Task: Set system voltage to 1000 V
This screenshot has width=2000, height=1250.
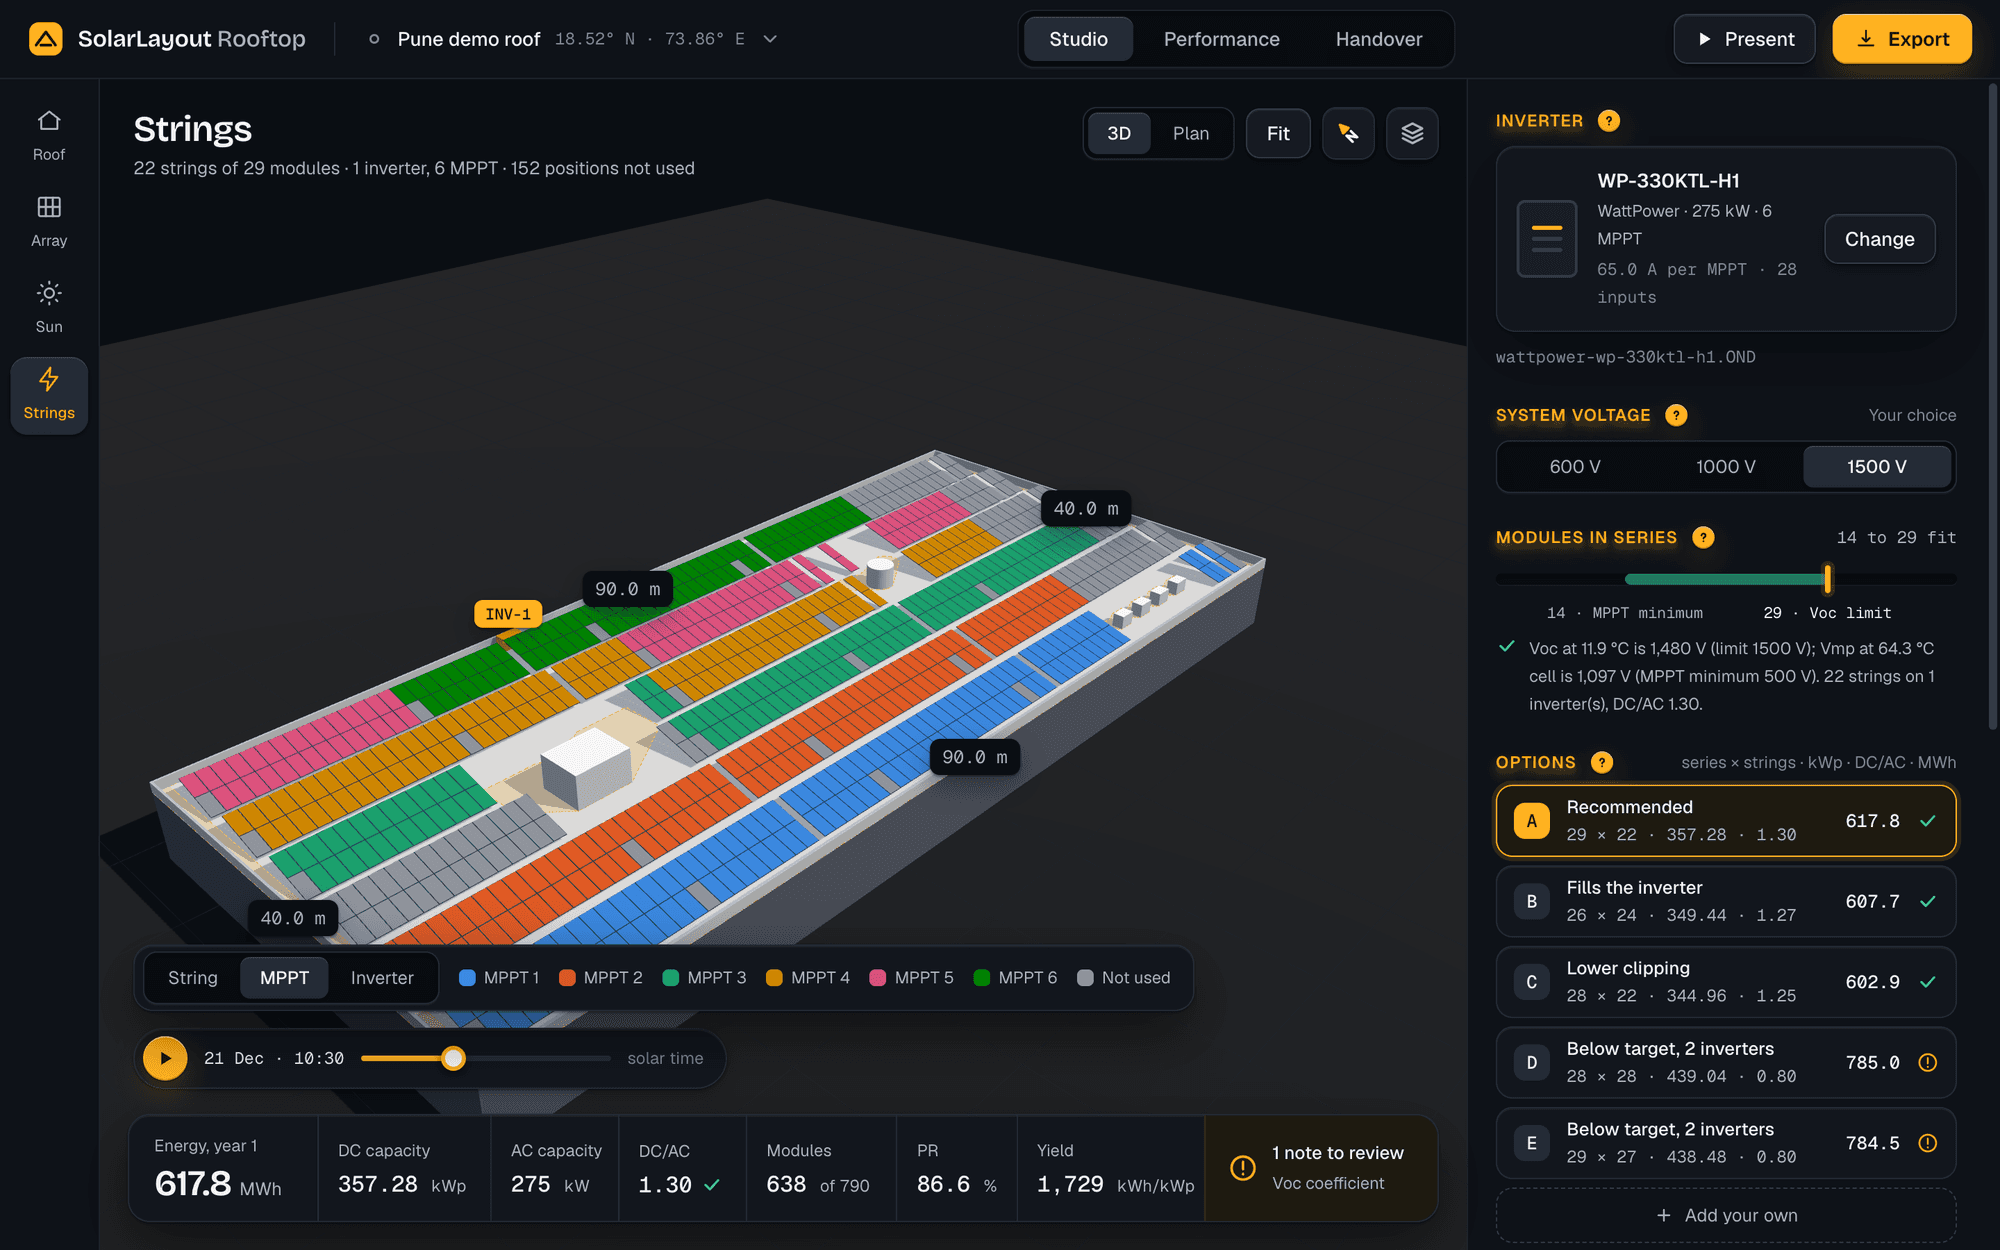Action: tap(1726, 467)
